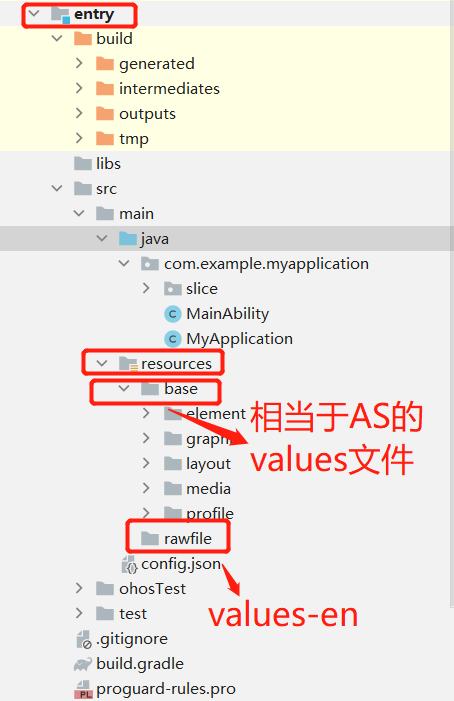Click the base folder icon
The width and height of the screenshot is (454, 701).
tap(150, 389)
